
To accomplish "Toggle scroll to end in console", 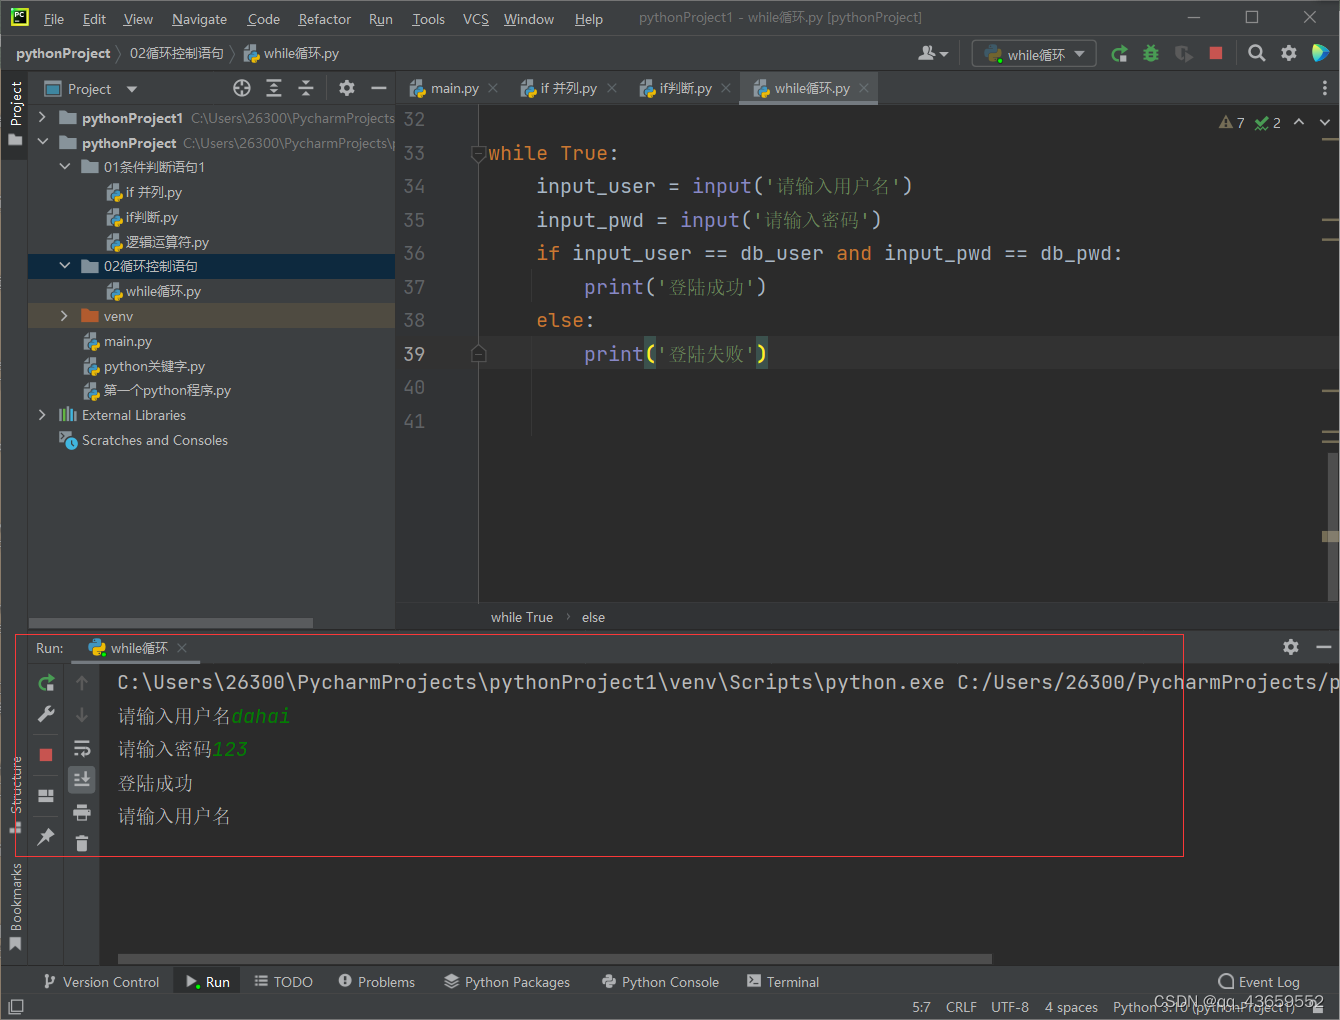I will [x=81, y=779].
